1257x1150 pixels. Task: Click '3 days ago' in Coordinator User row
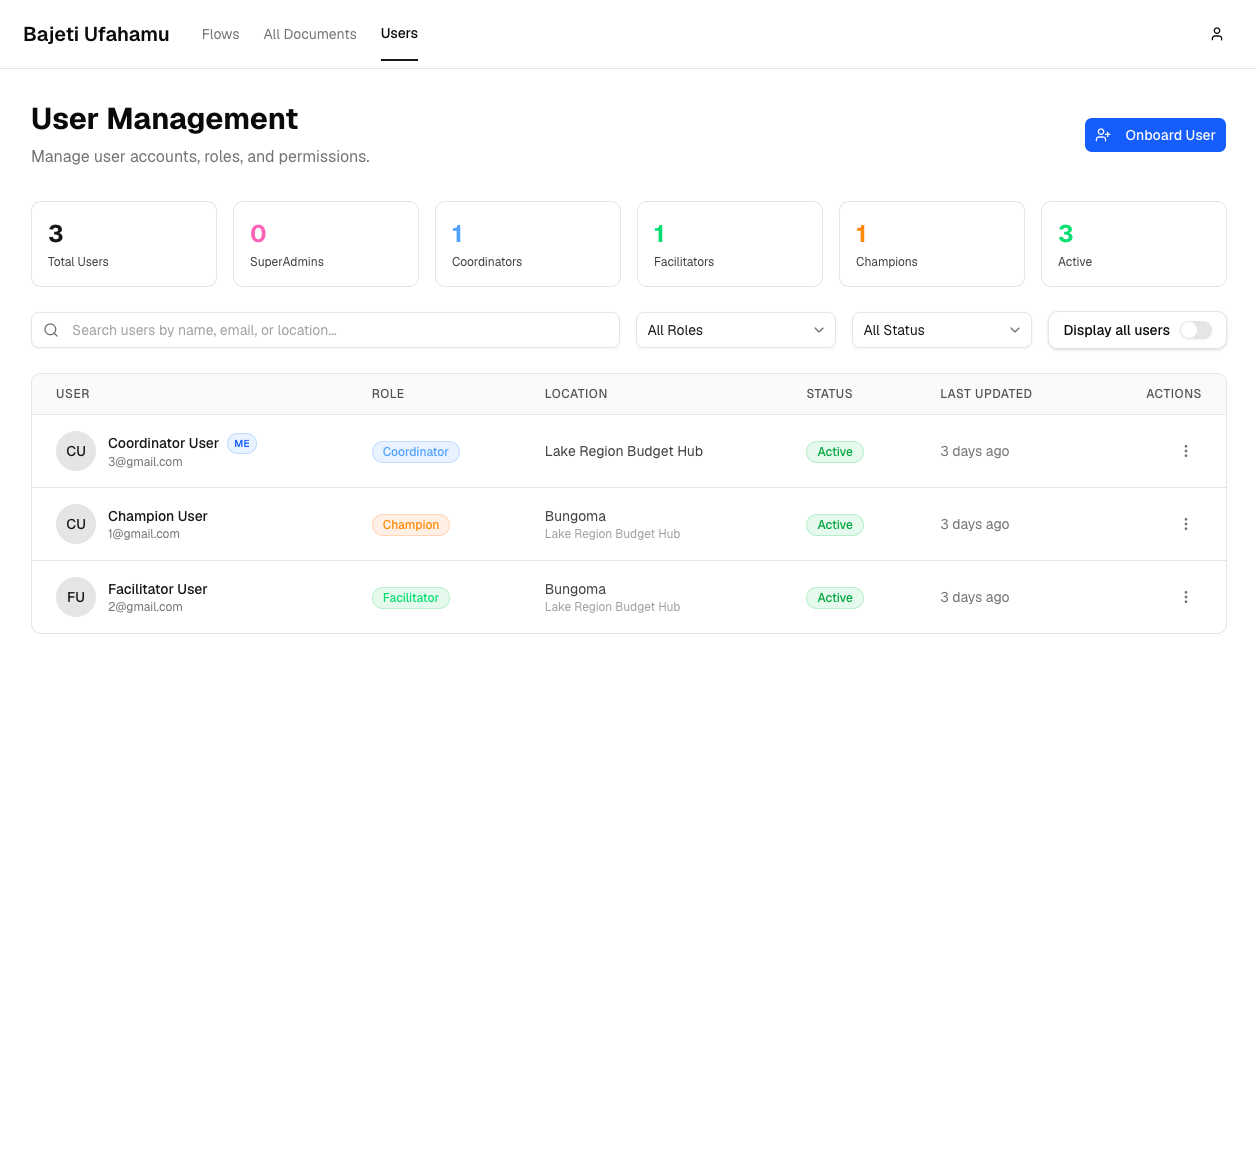point(975,451)
